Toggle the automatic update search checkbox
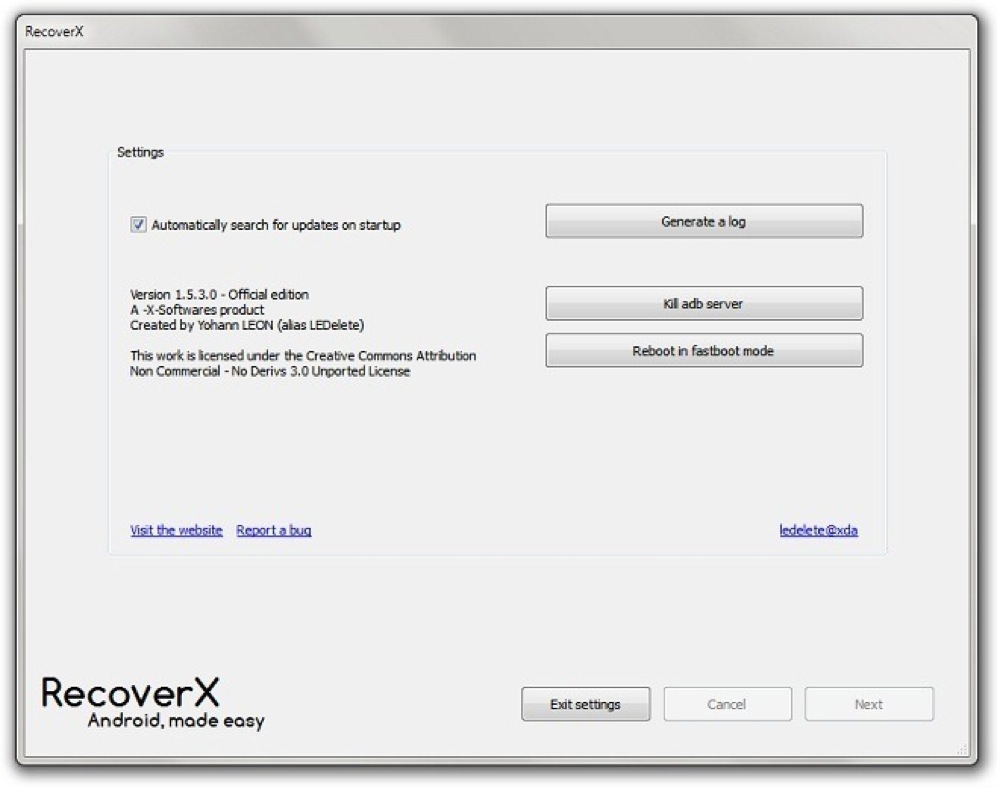Screen dimensions: 1000x788 point(138,225)
